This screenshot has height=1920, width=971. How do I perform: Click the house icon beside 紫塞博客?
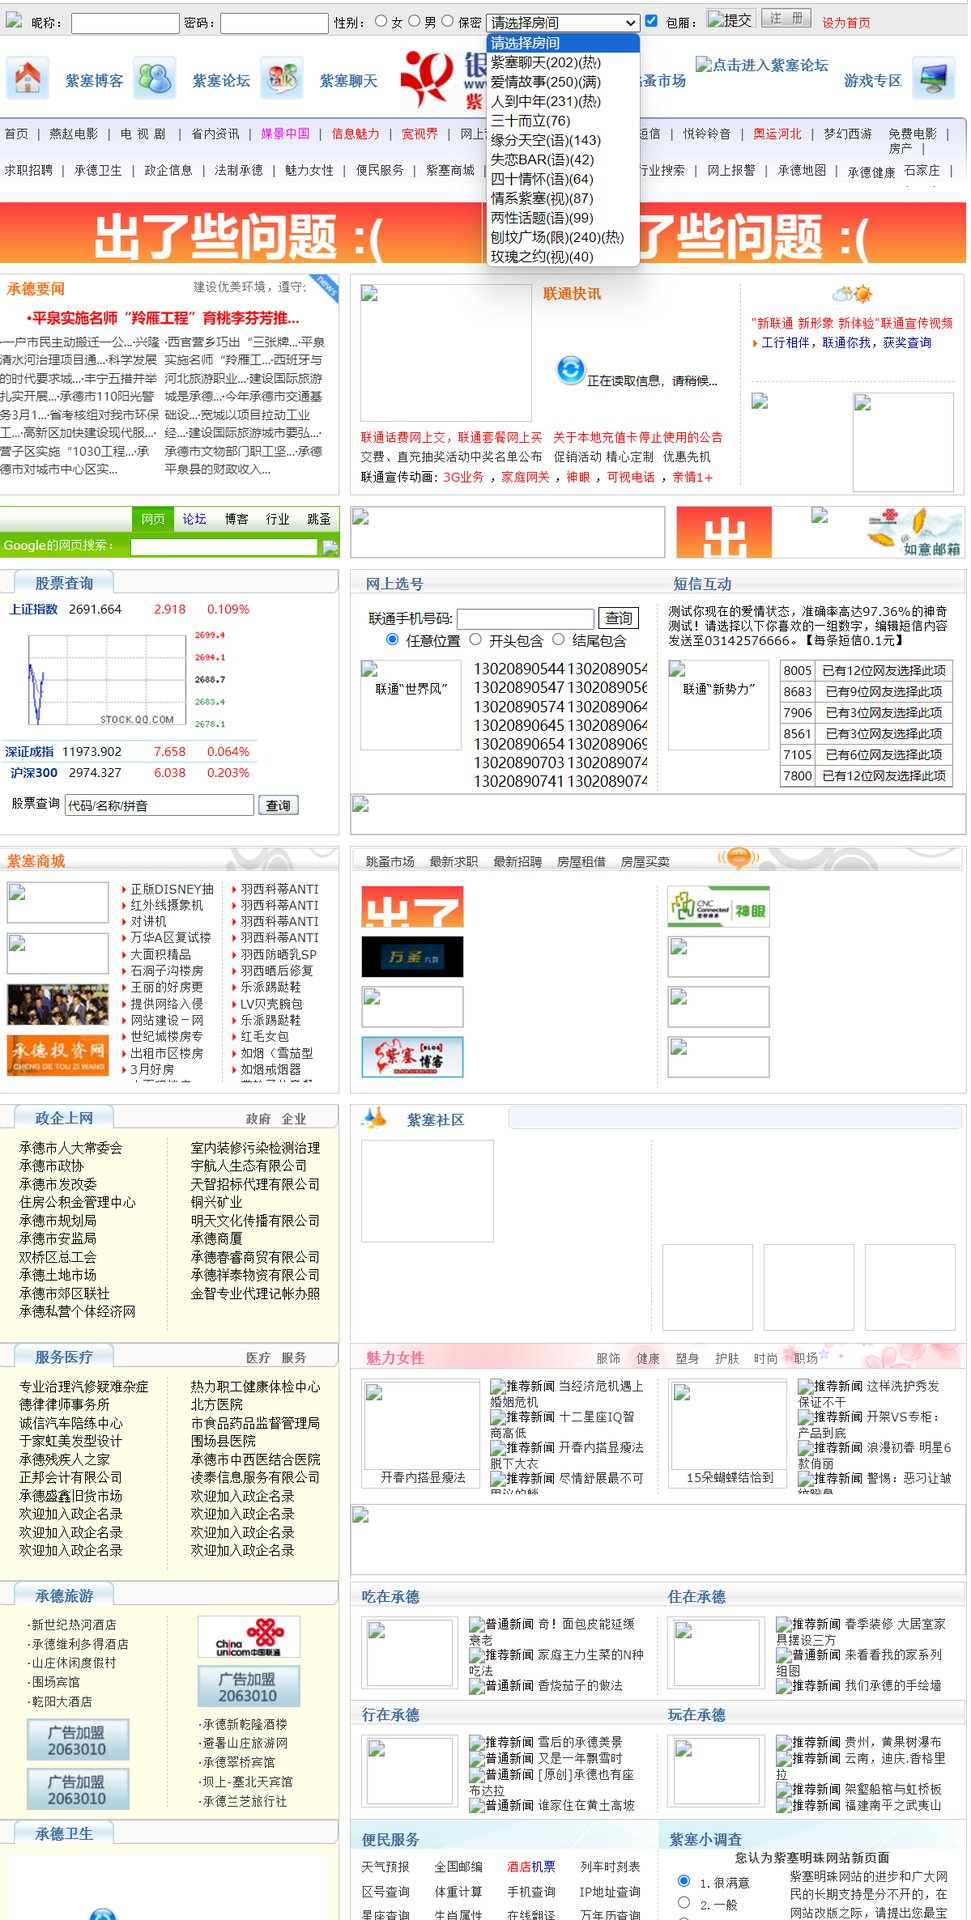(x=27, y=78)
